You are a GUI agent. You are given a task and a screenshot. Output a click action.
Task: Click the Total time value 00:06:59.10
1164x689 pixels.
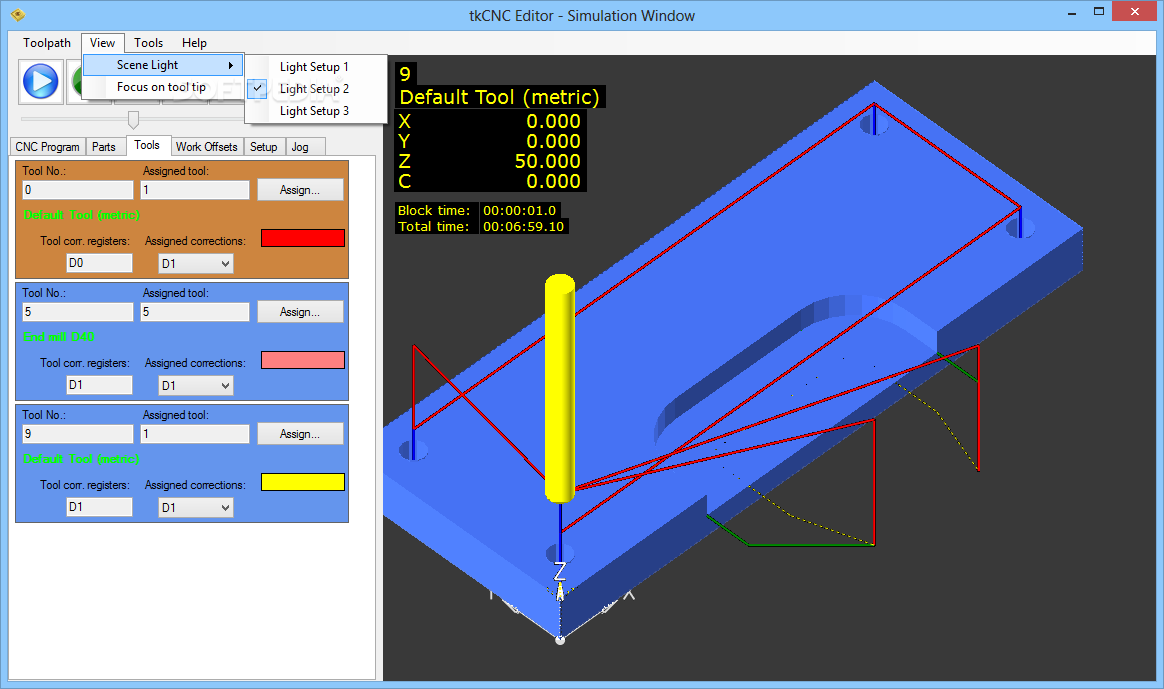(x=523, y=226)
